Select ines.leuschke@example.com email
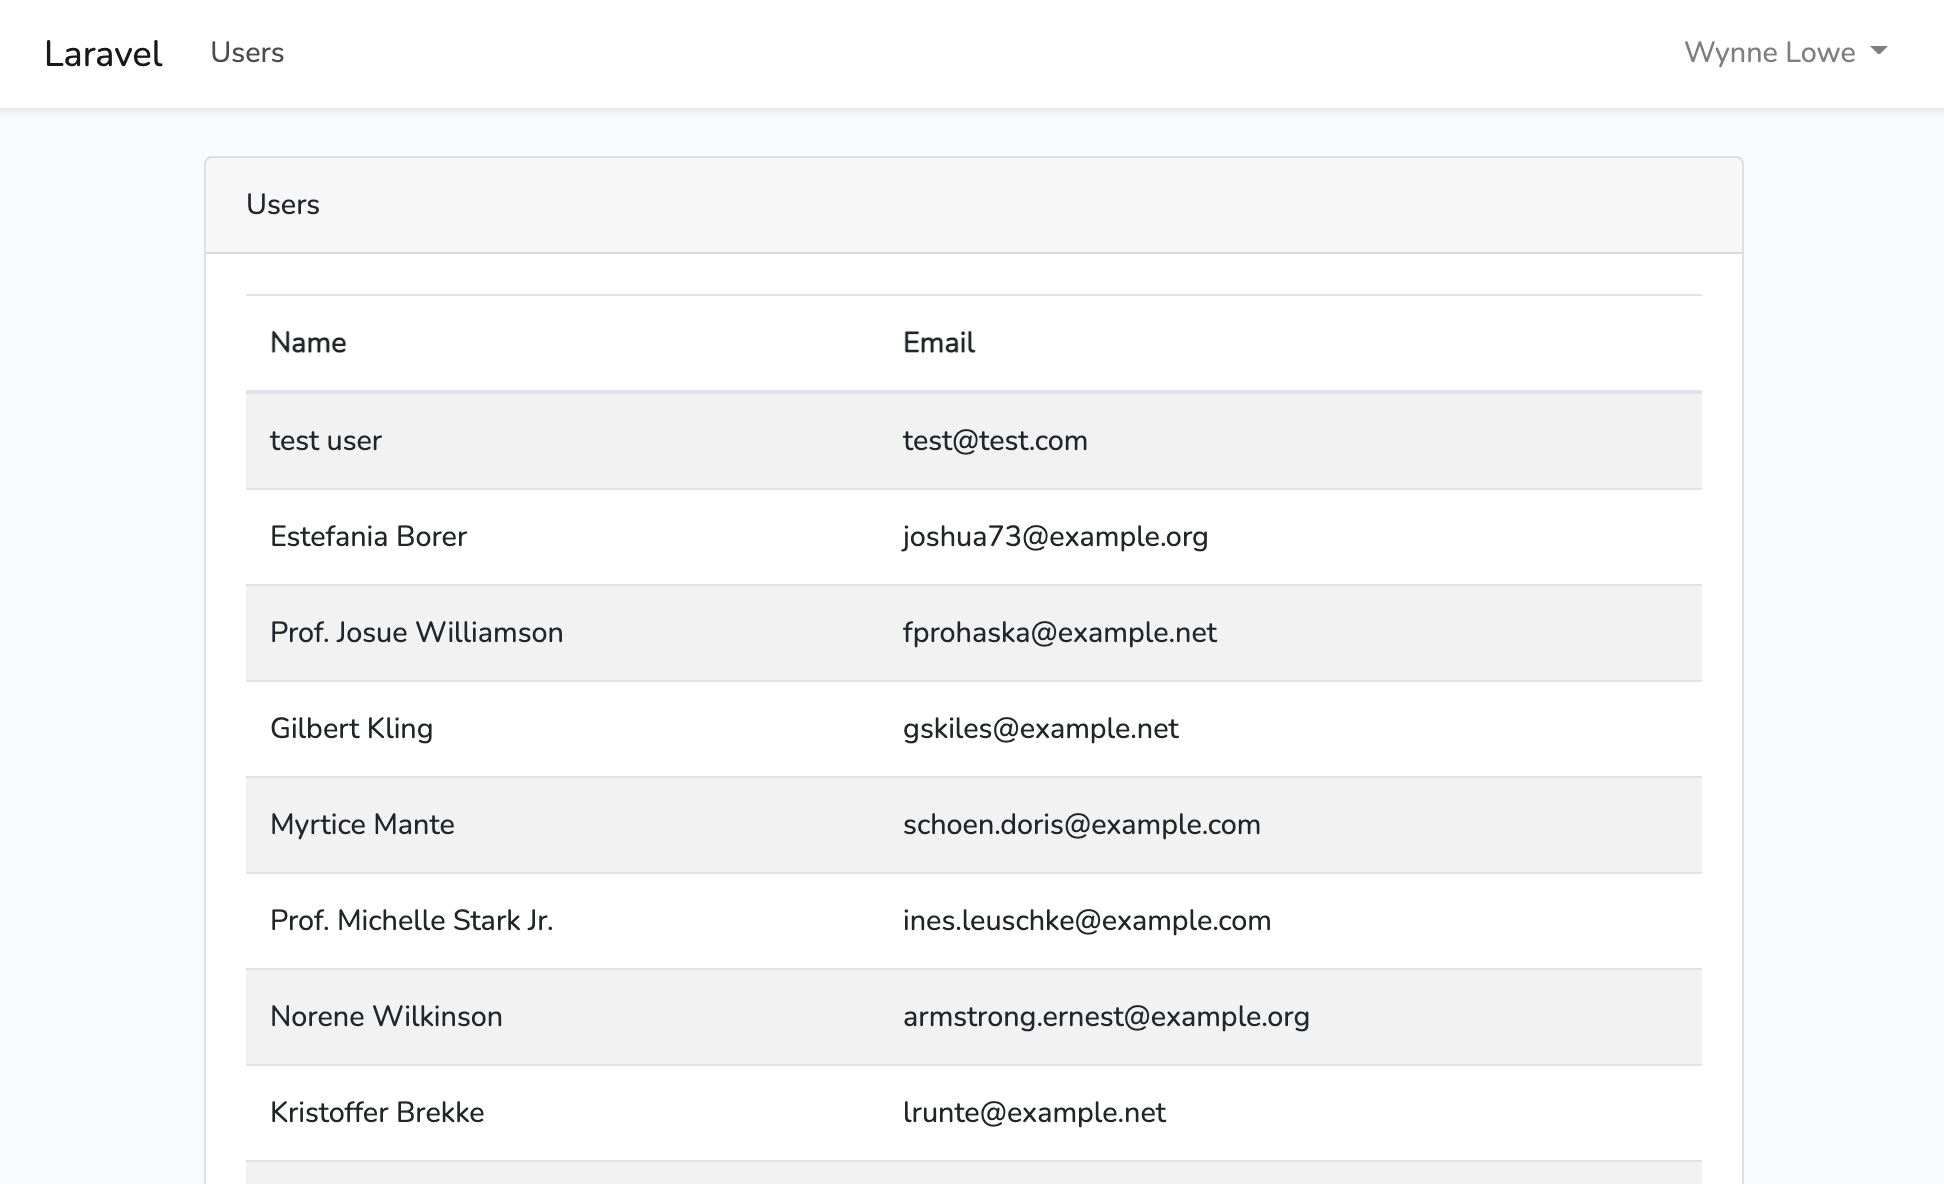 click(1087, 920)
